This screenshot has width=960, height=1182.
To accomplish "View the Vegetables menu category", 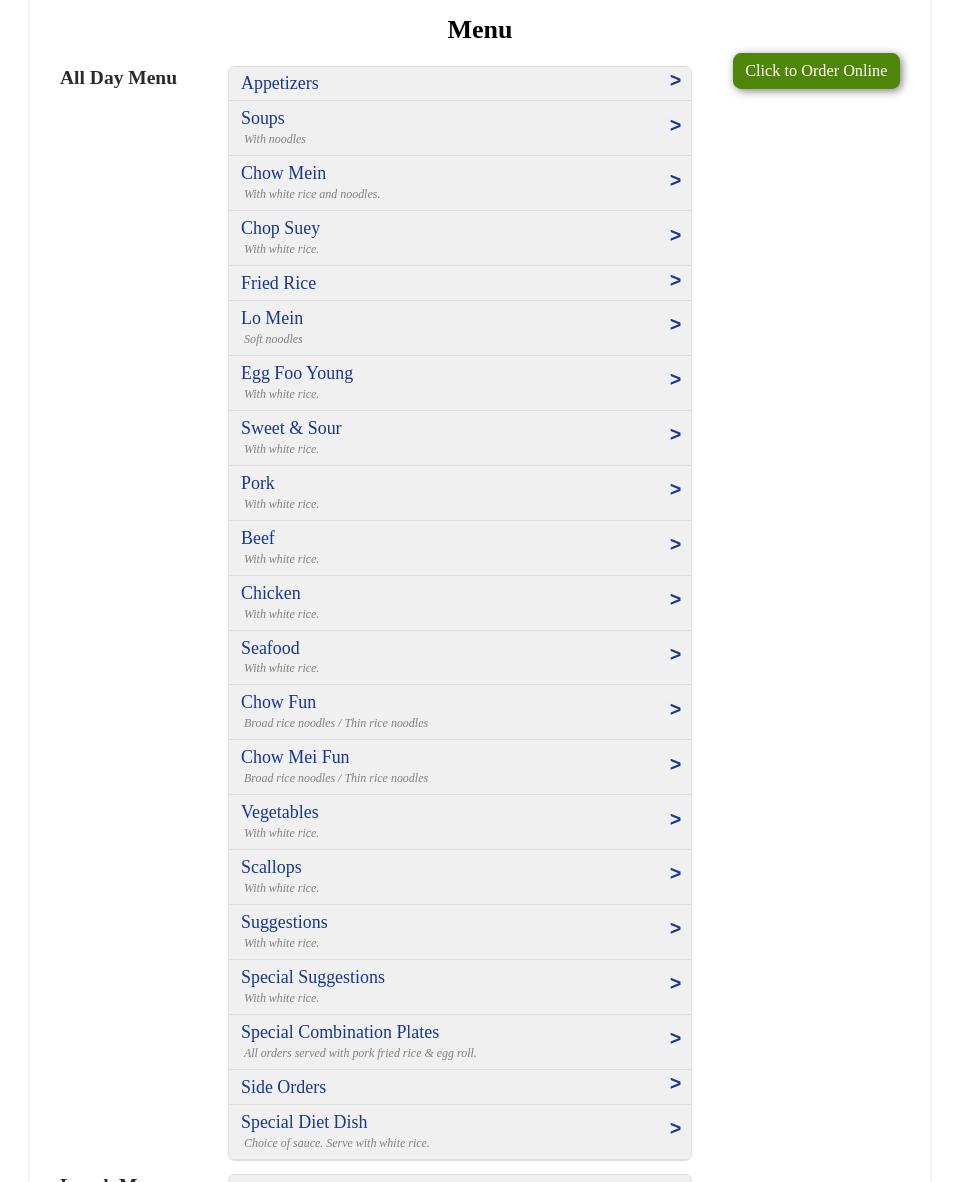I will coord(280,812).
